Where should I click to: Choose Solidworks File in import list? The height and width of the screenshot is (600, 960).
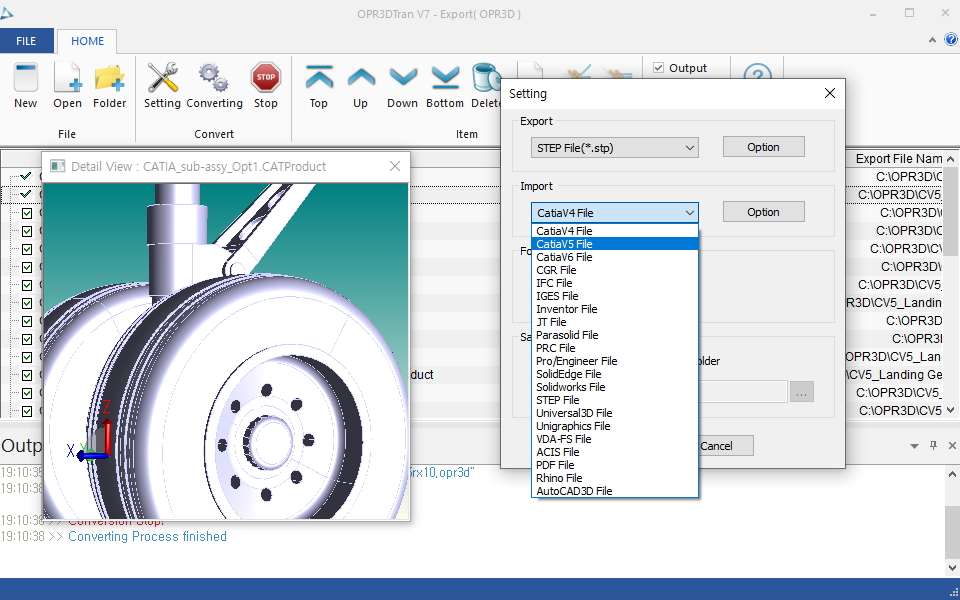pos(570,387)
